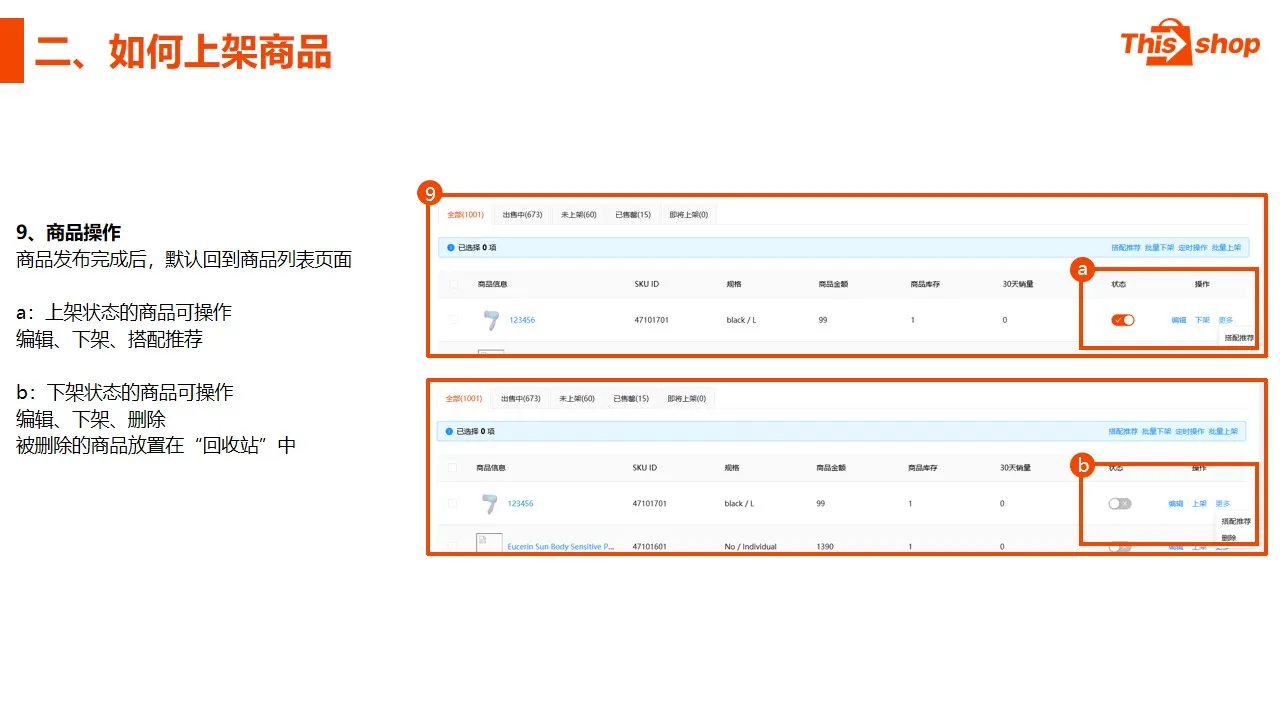This screenshot has height=720, width=1280.
Task: Enable the grey status switch in panel b
Action: point(1120,503)
